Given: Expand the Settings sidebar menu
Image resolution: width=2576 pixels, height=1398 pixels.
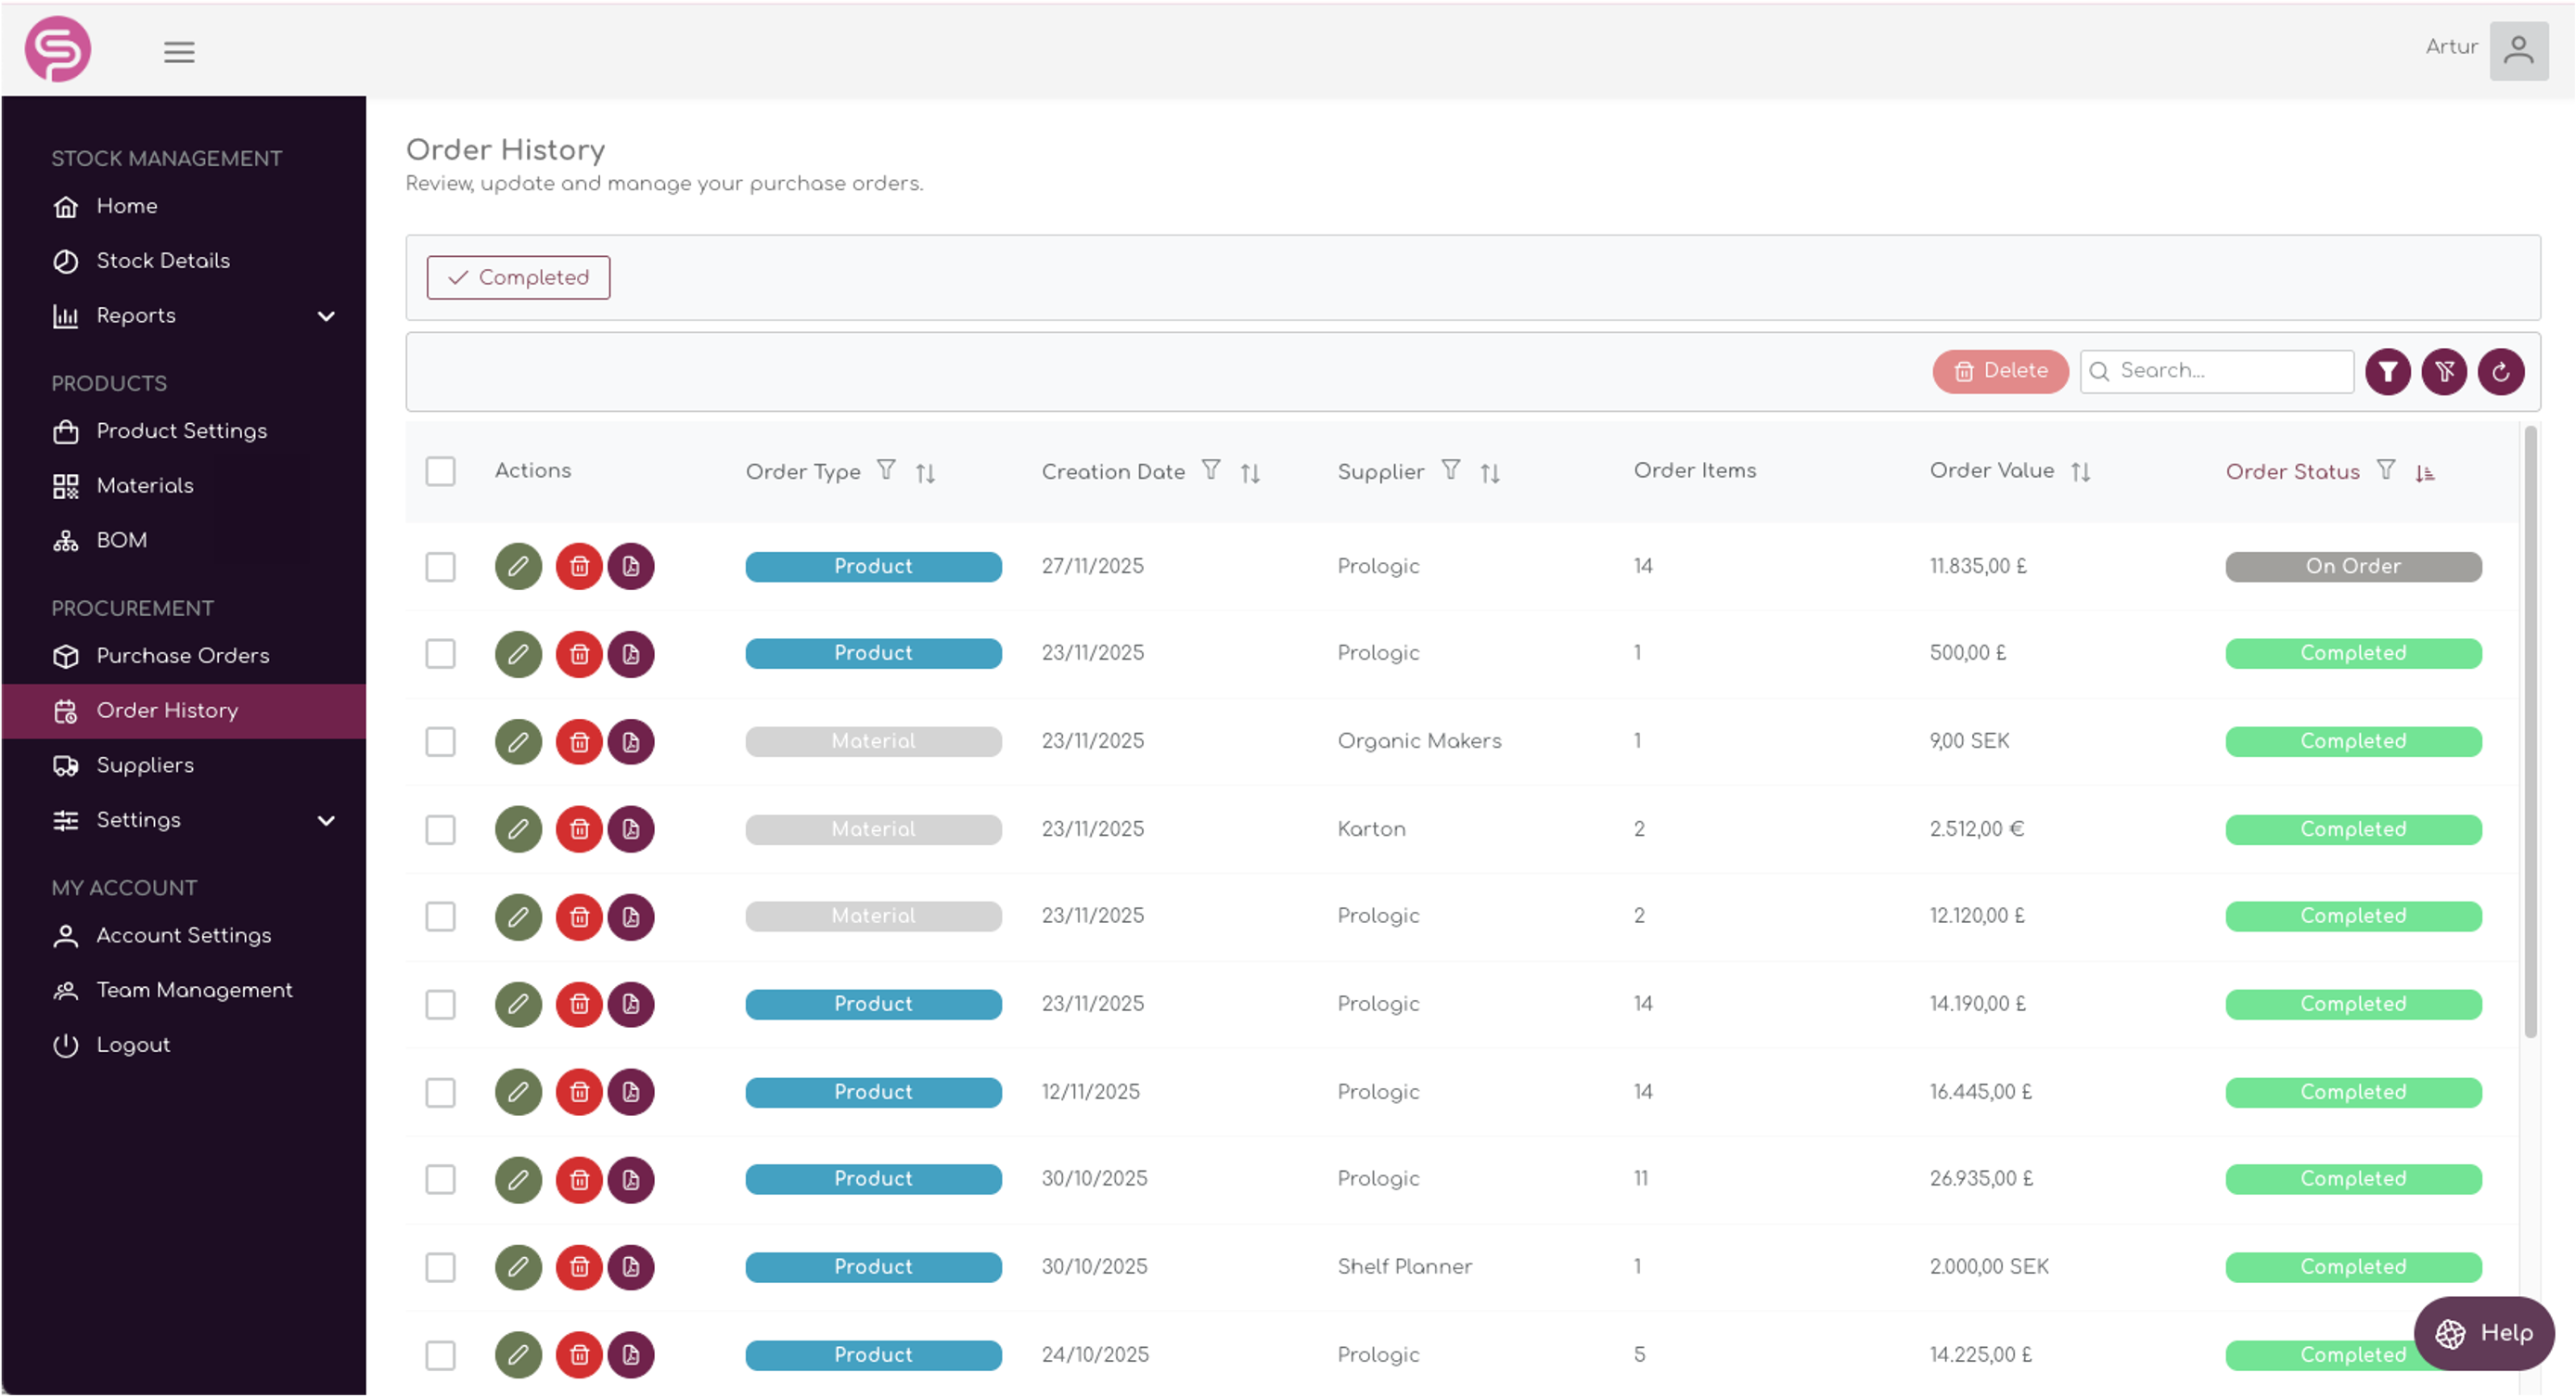Looking at the screenshot, I should coord(326,820).
